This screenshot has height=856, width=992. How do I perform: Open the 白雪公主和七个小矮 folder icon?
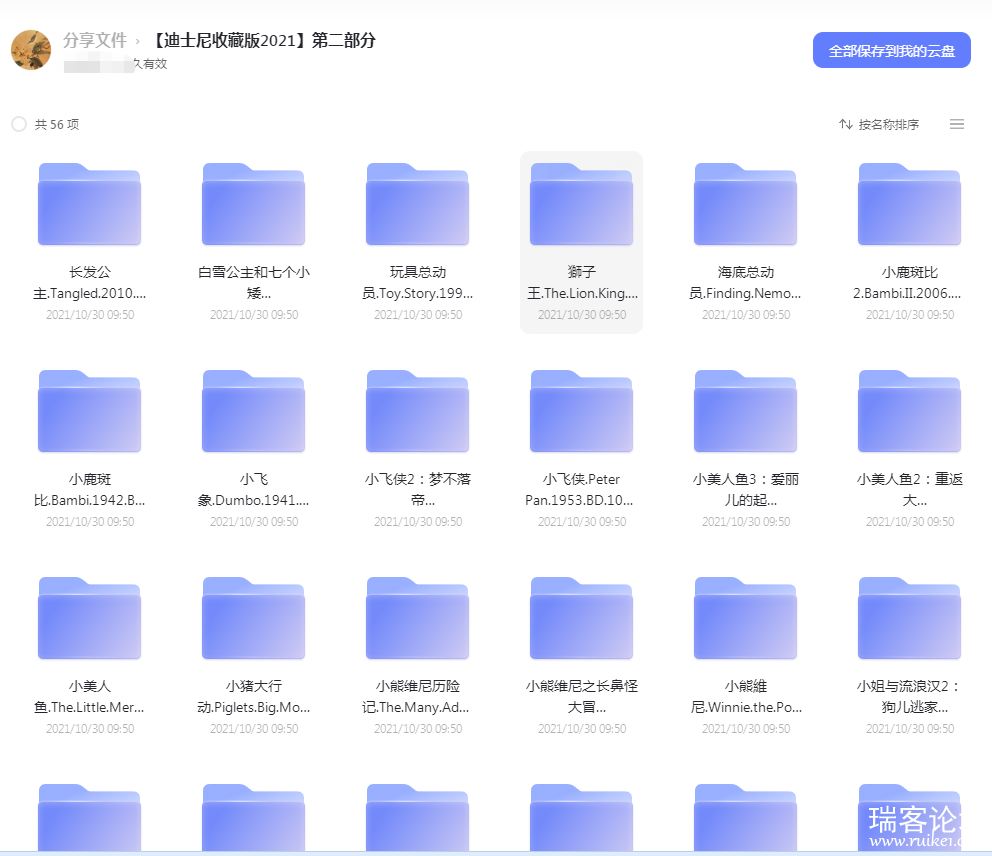[253, 204]
